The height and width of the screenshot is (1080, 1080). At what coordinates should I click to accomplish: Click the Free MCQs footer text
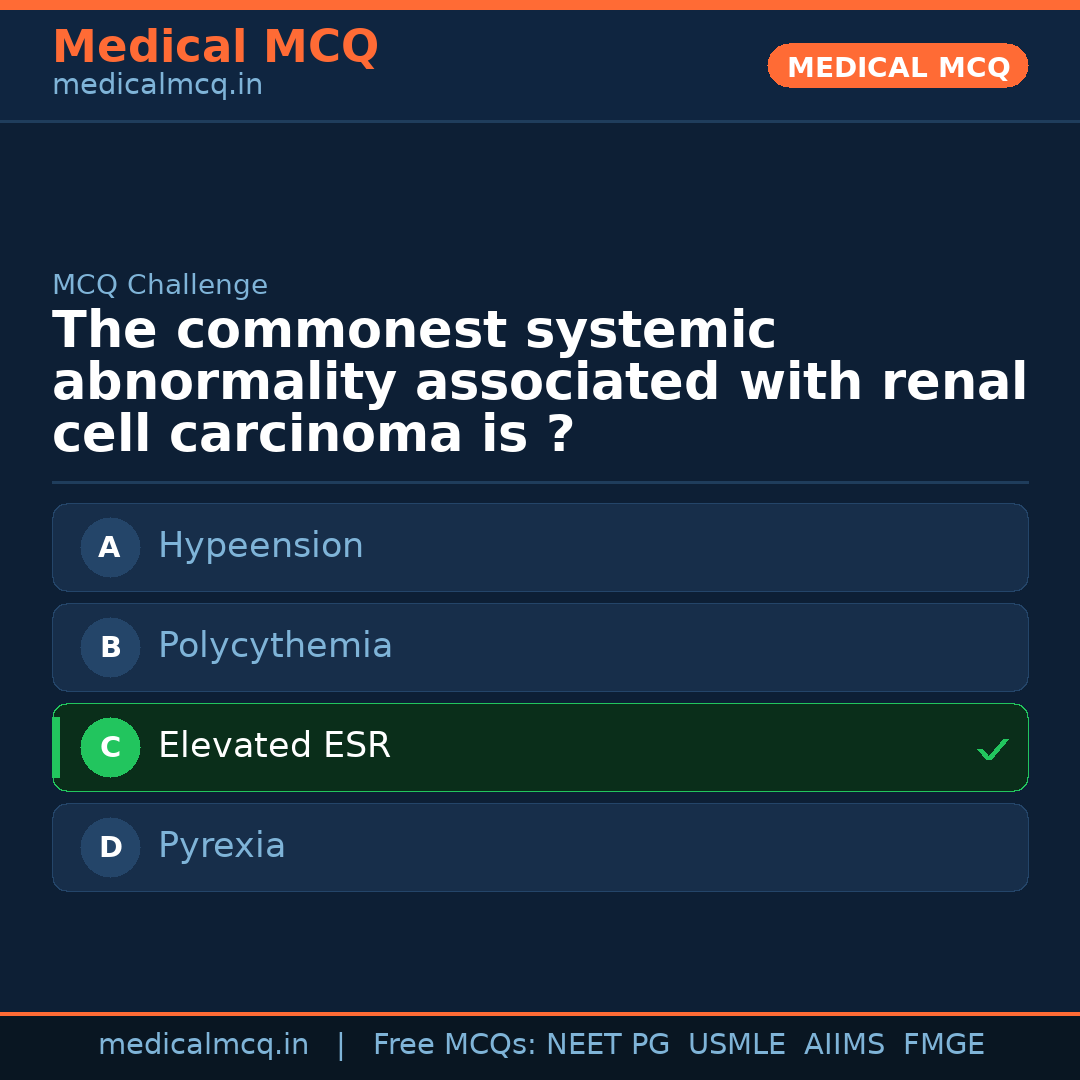click(455, 1045)
